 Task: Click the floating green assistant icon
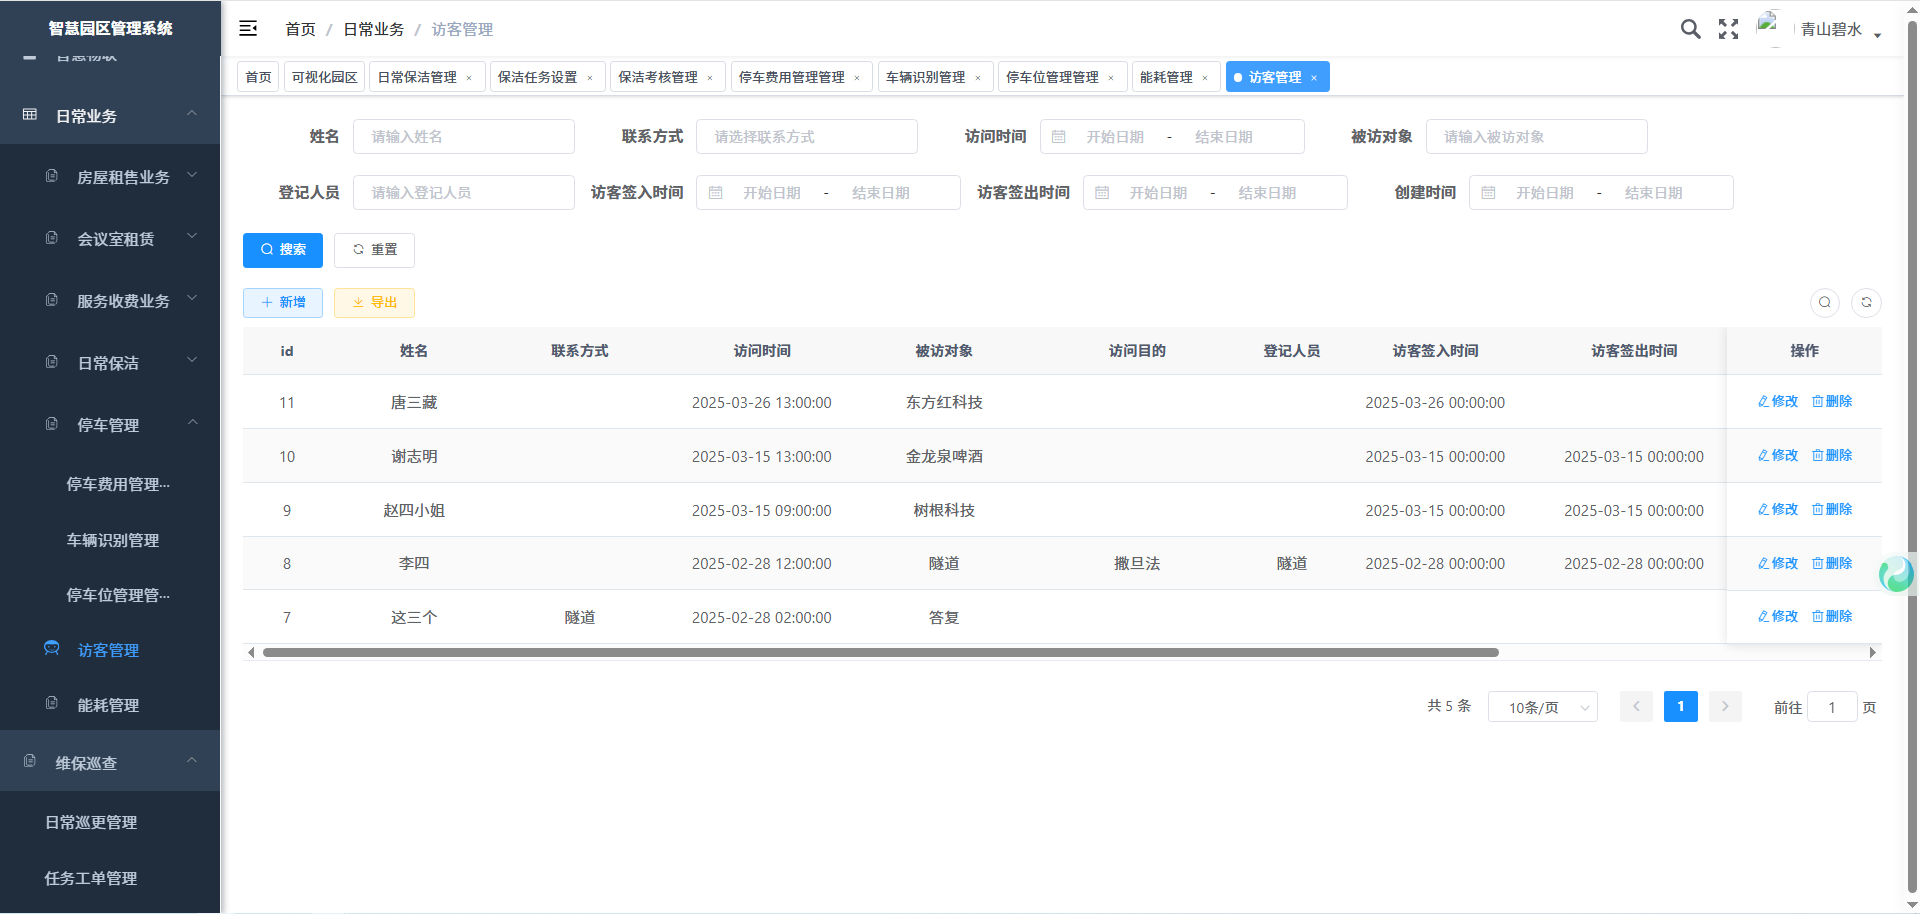coord(1895,574)
